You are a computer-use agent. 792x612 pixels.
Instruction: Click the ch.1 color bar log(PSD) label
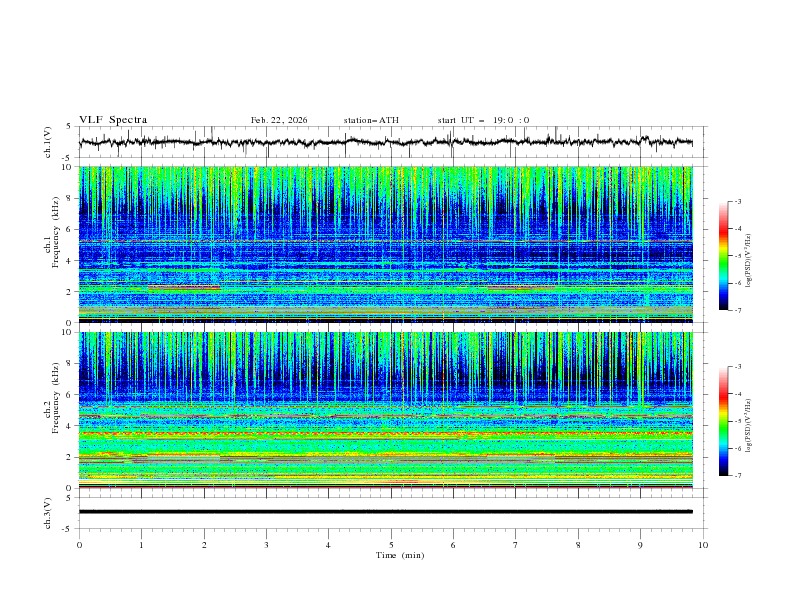[x=749, y=261]
